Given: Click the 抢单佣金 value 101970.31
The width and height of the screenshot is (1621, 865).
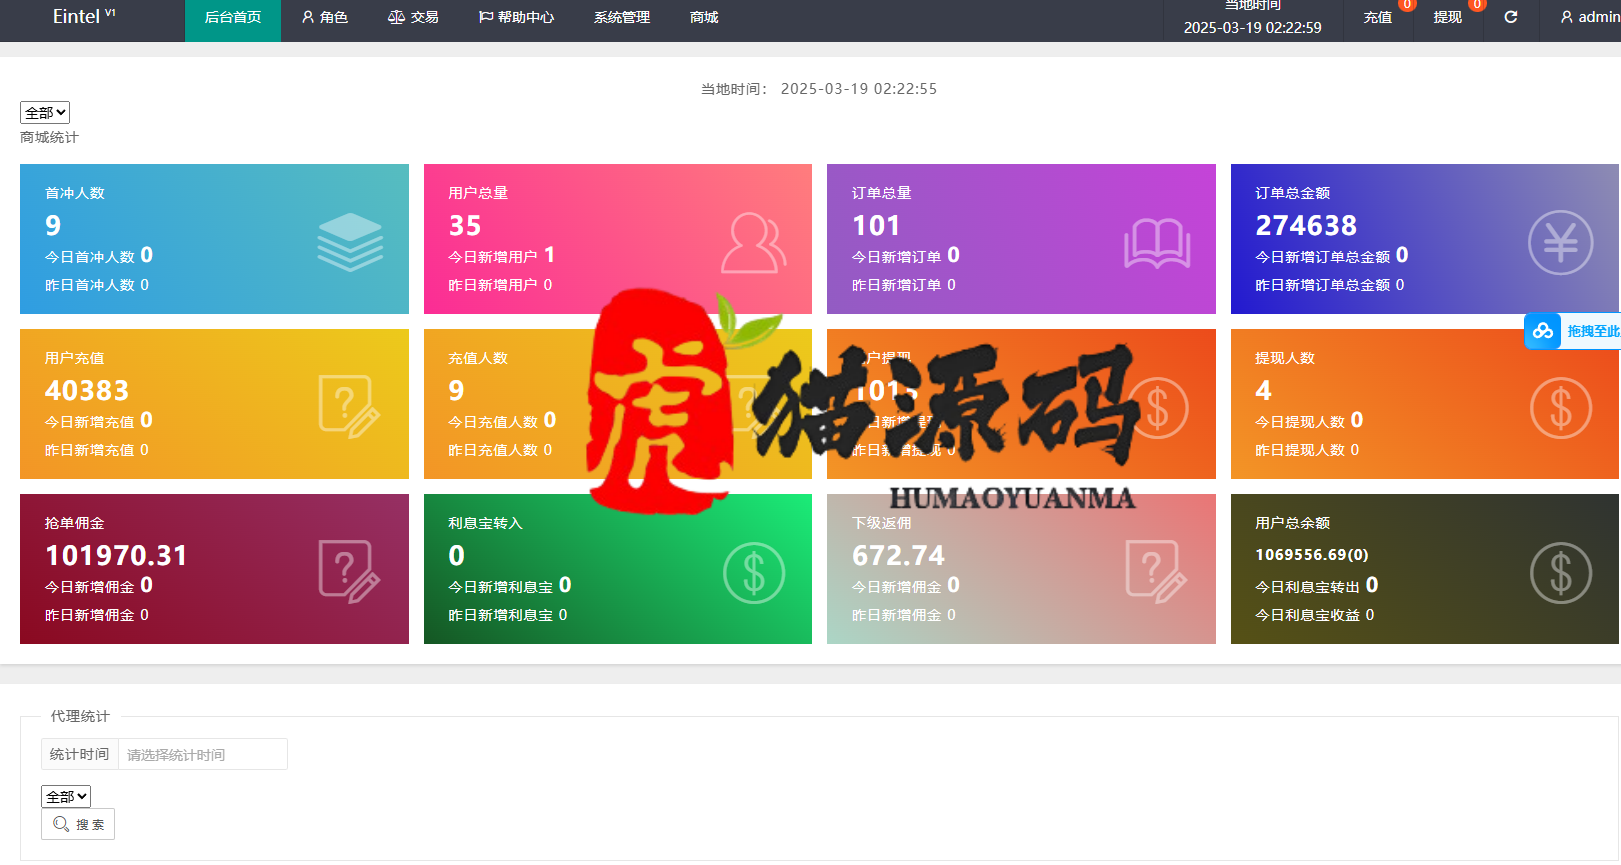Looking at the screenshot, I should point(116,556).
